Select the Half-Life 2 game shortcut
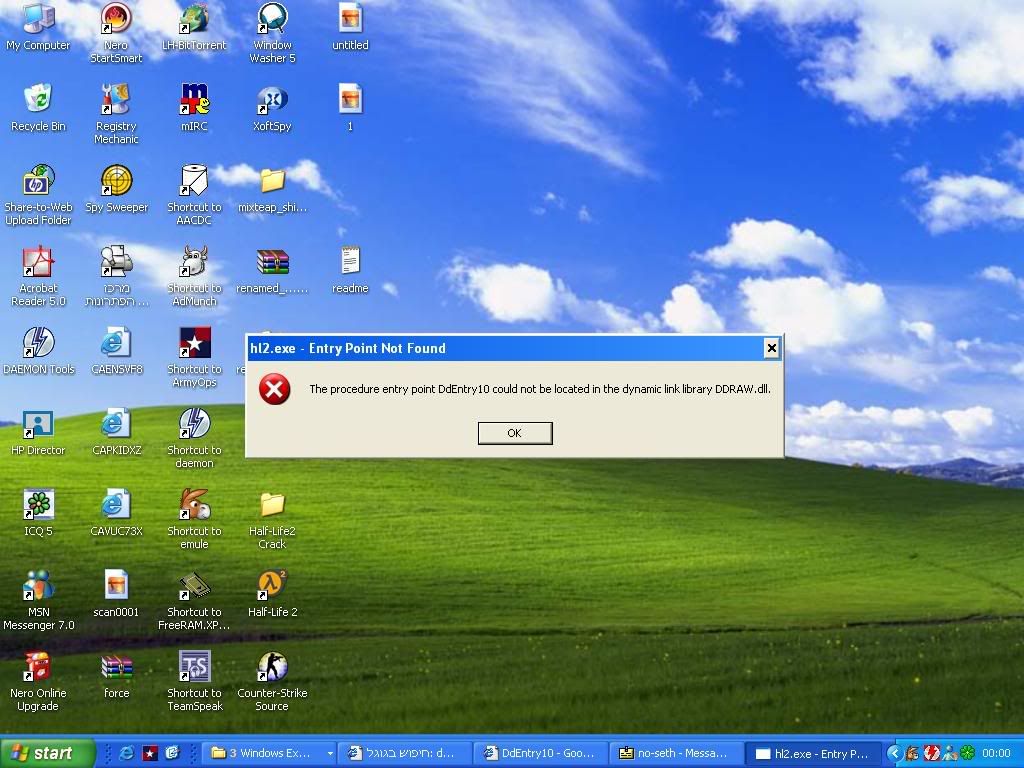Viewport: 1024px width, 768px height. [272, 594]
